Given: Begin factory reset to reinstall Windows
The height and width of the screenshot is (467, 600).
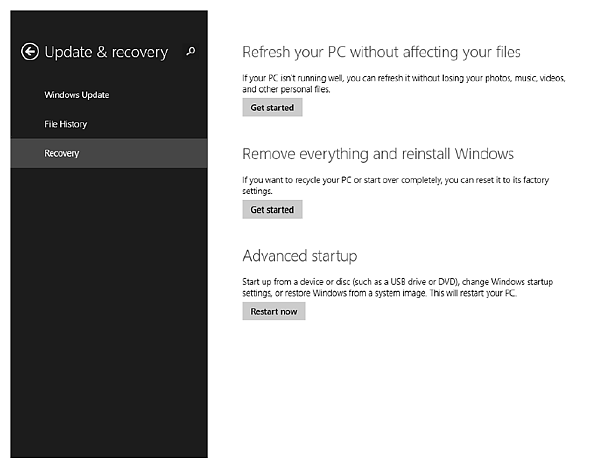Looking at the screenshot, I should pyautogui.click(x=272, y=210).
